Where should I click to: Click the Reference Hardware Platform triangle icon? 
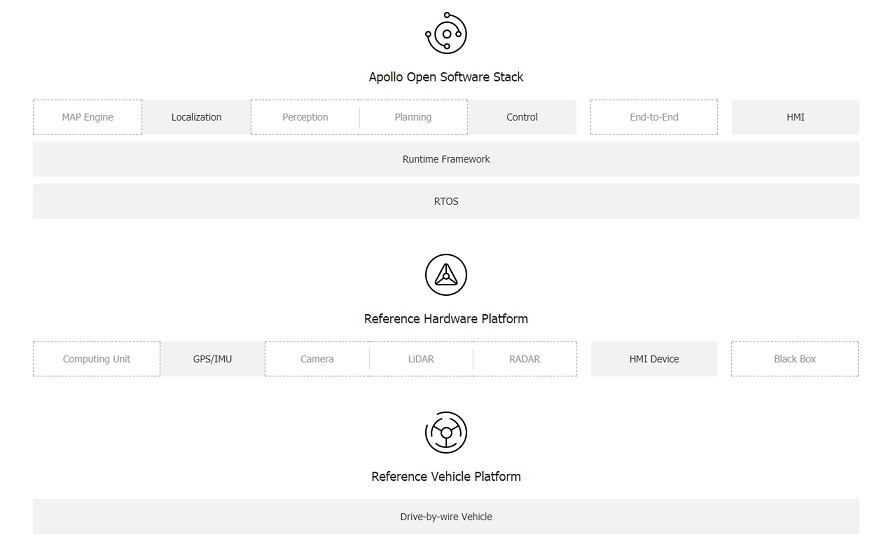[x=445, y=275]
